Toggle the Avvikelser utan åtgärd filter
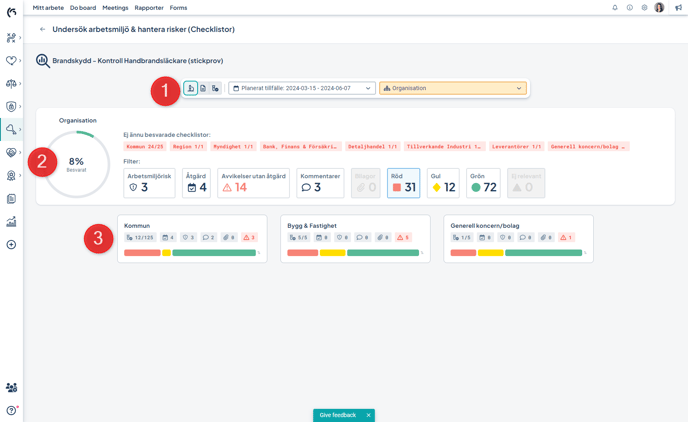688x422 pixels. point(253,183)
